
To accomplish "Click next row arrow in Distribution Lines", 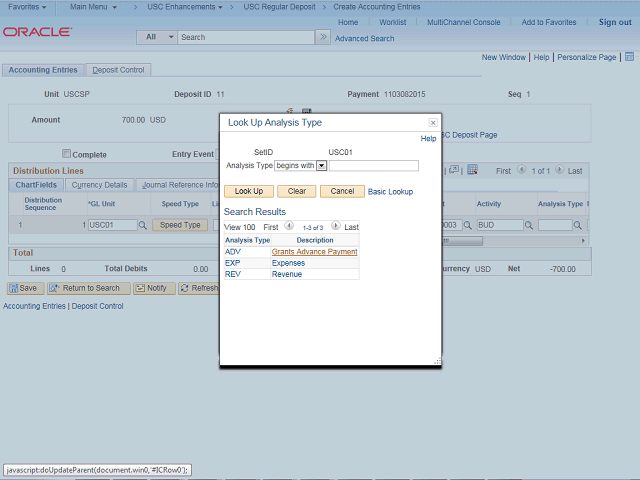I will pos(560,169).
